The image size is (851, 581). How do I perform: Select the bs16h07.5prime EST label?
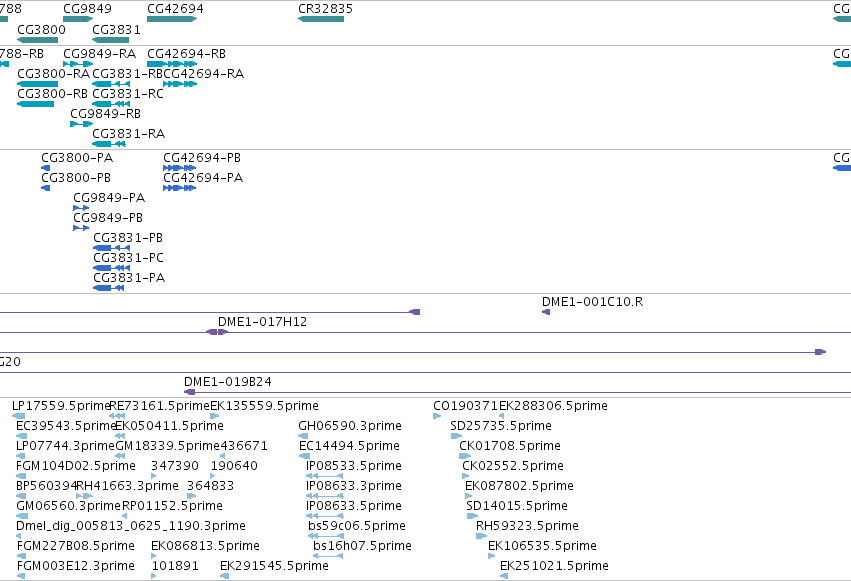(x=363, y=547)
